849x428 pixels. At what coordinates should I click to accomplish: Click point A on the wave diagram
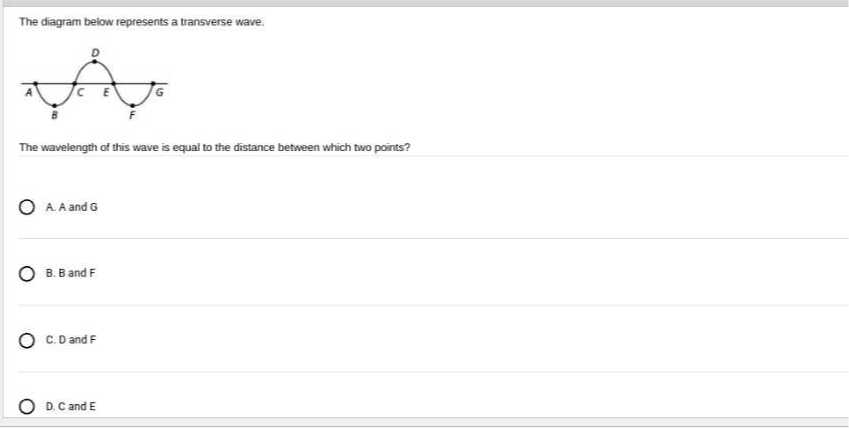coord(35,83)
